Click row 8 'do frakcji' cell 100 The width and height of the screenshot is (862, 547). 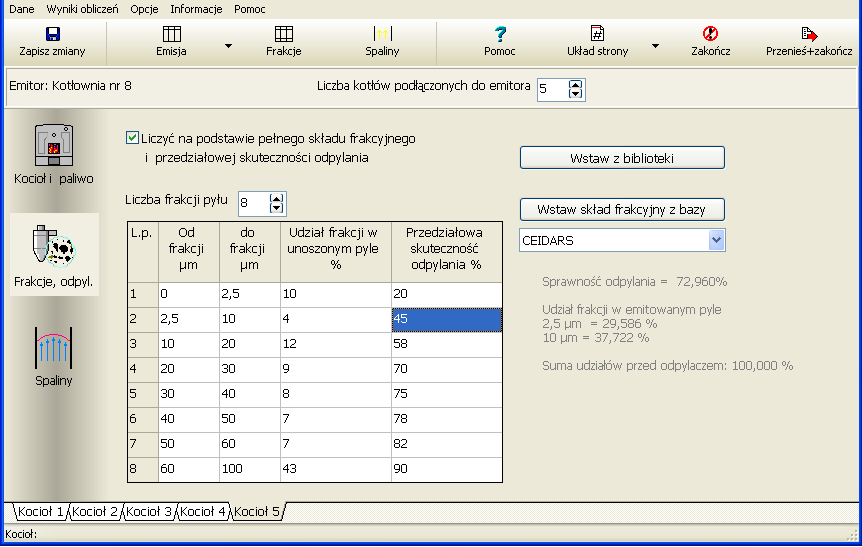[250, 469]
